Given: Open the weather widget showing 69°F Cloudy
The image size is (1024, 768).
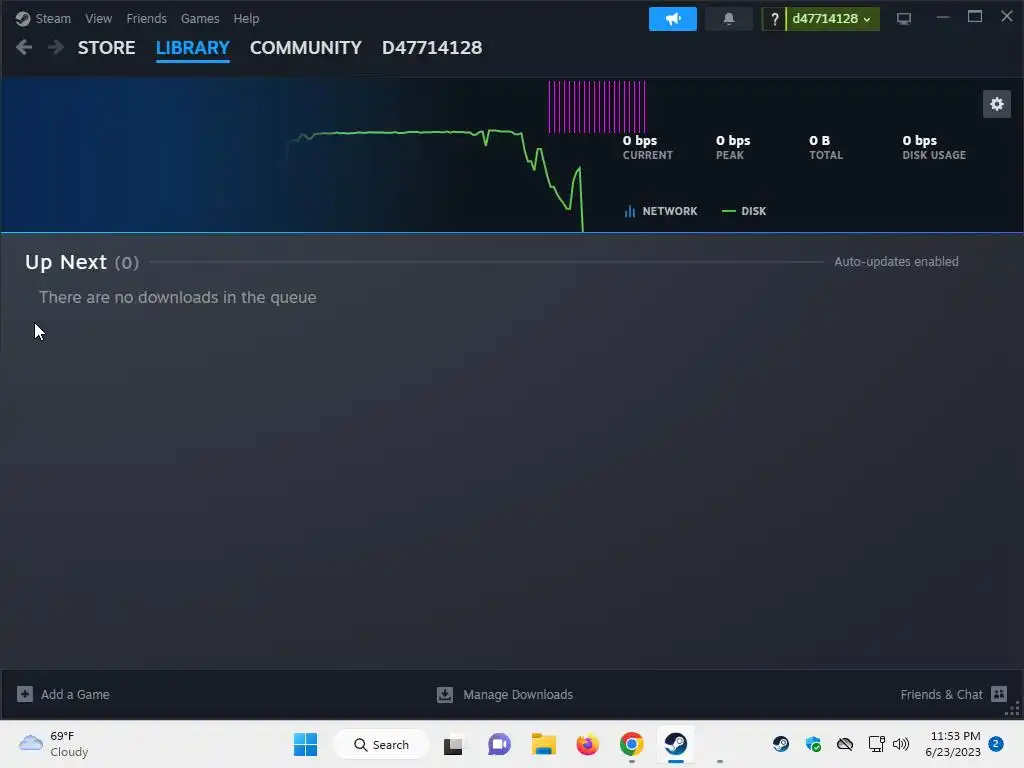Looking at the screenshot, I should pyautogui.click(x=54, y=744).
